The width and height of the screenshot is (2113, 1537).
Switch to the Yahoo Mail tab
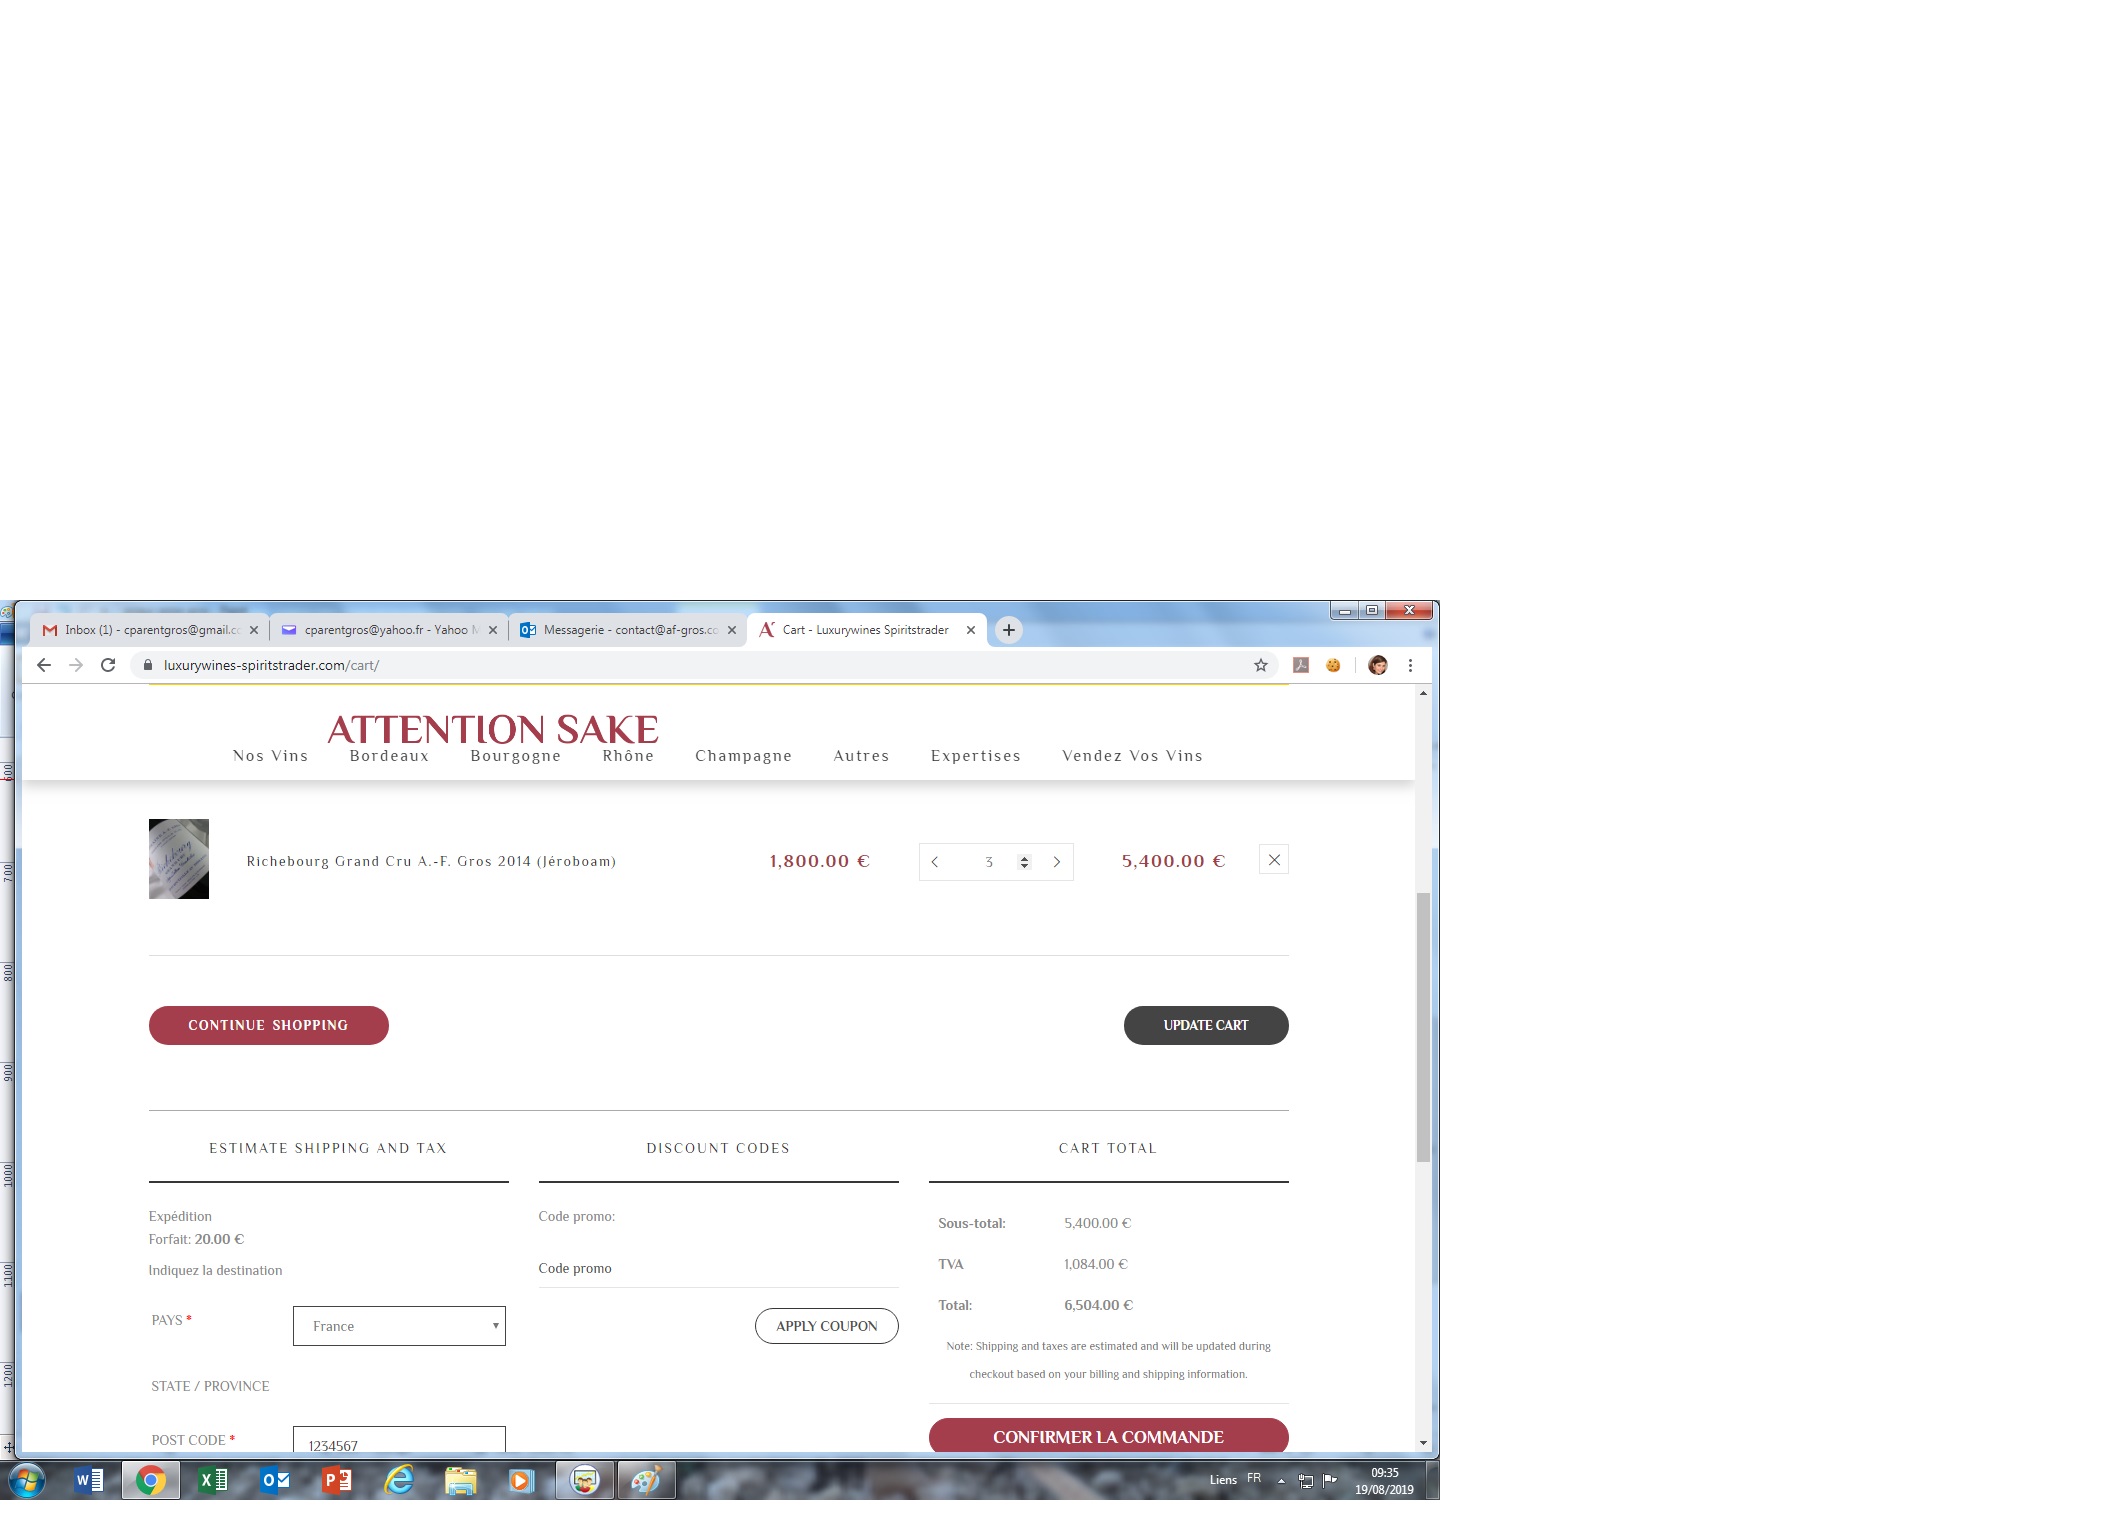click(388, 630)
